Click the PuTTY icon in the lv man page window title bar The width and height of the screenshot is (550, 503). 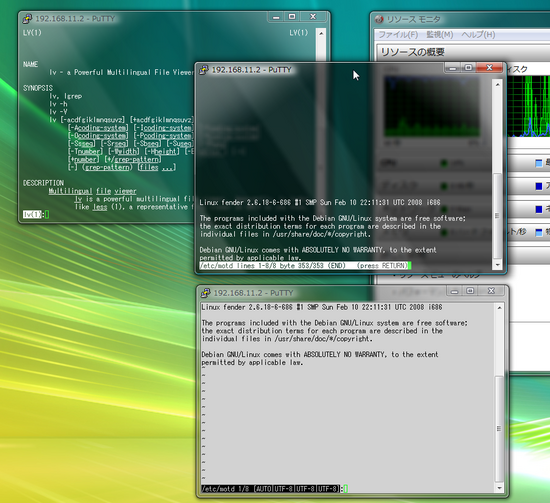tap(27, 19)
